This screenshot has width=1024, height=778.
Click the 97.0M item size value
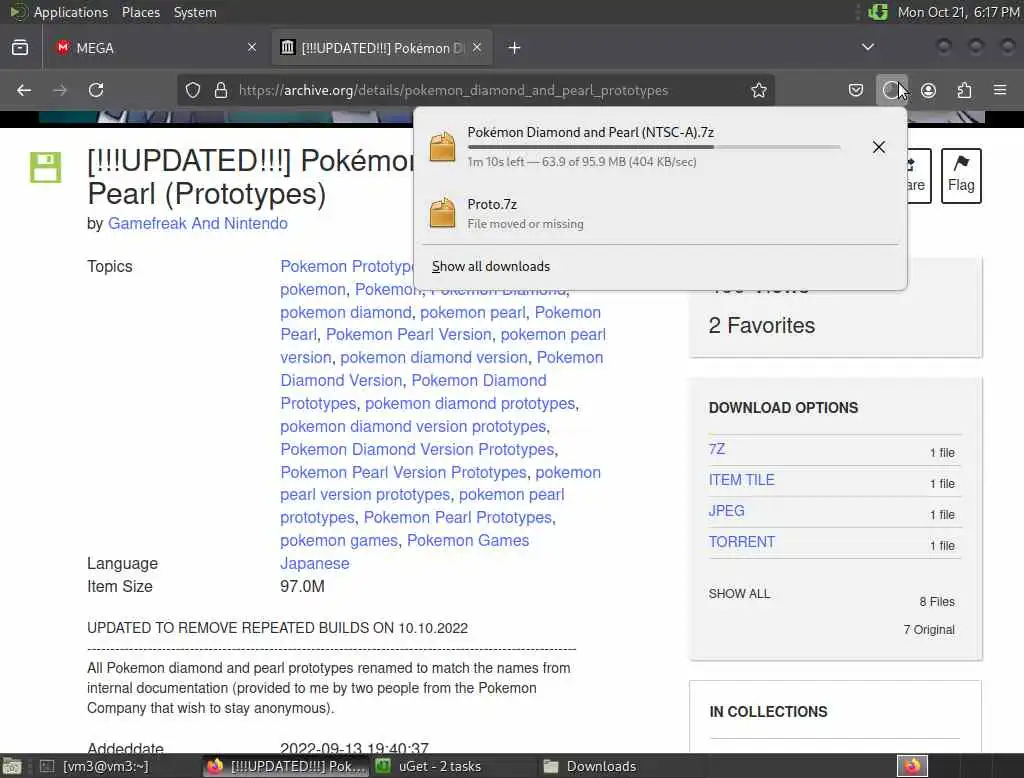(x=302, y=586)
